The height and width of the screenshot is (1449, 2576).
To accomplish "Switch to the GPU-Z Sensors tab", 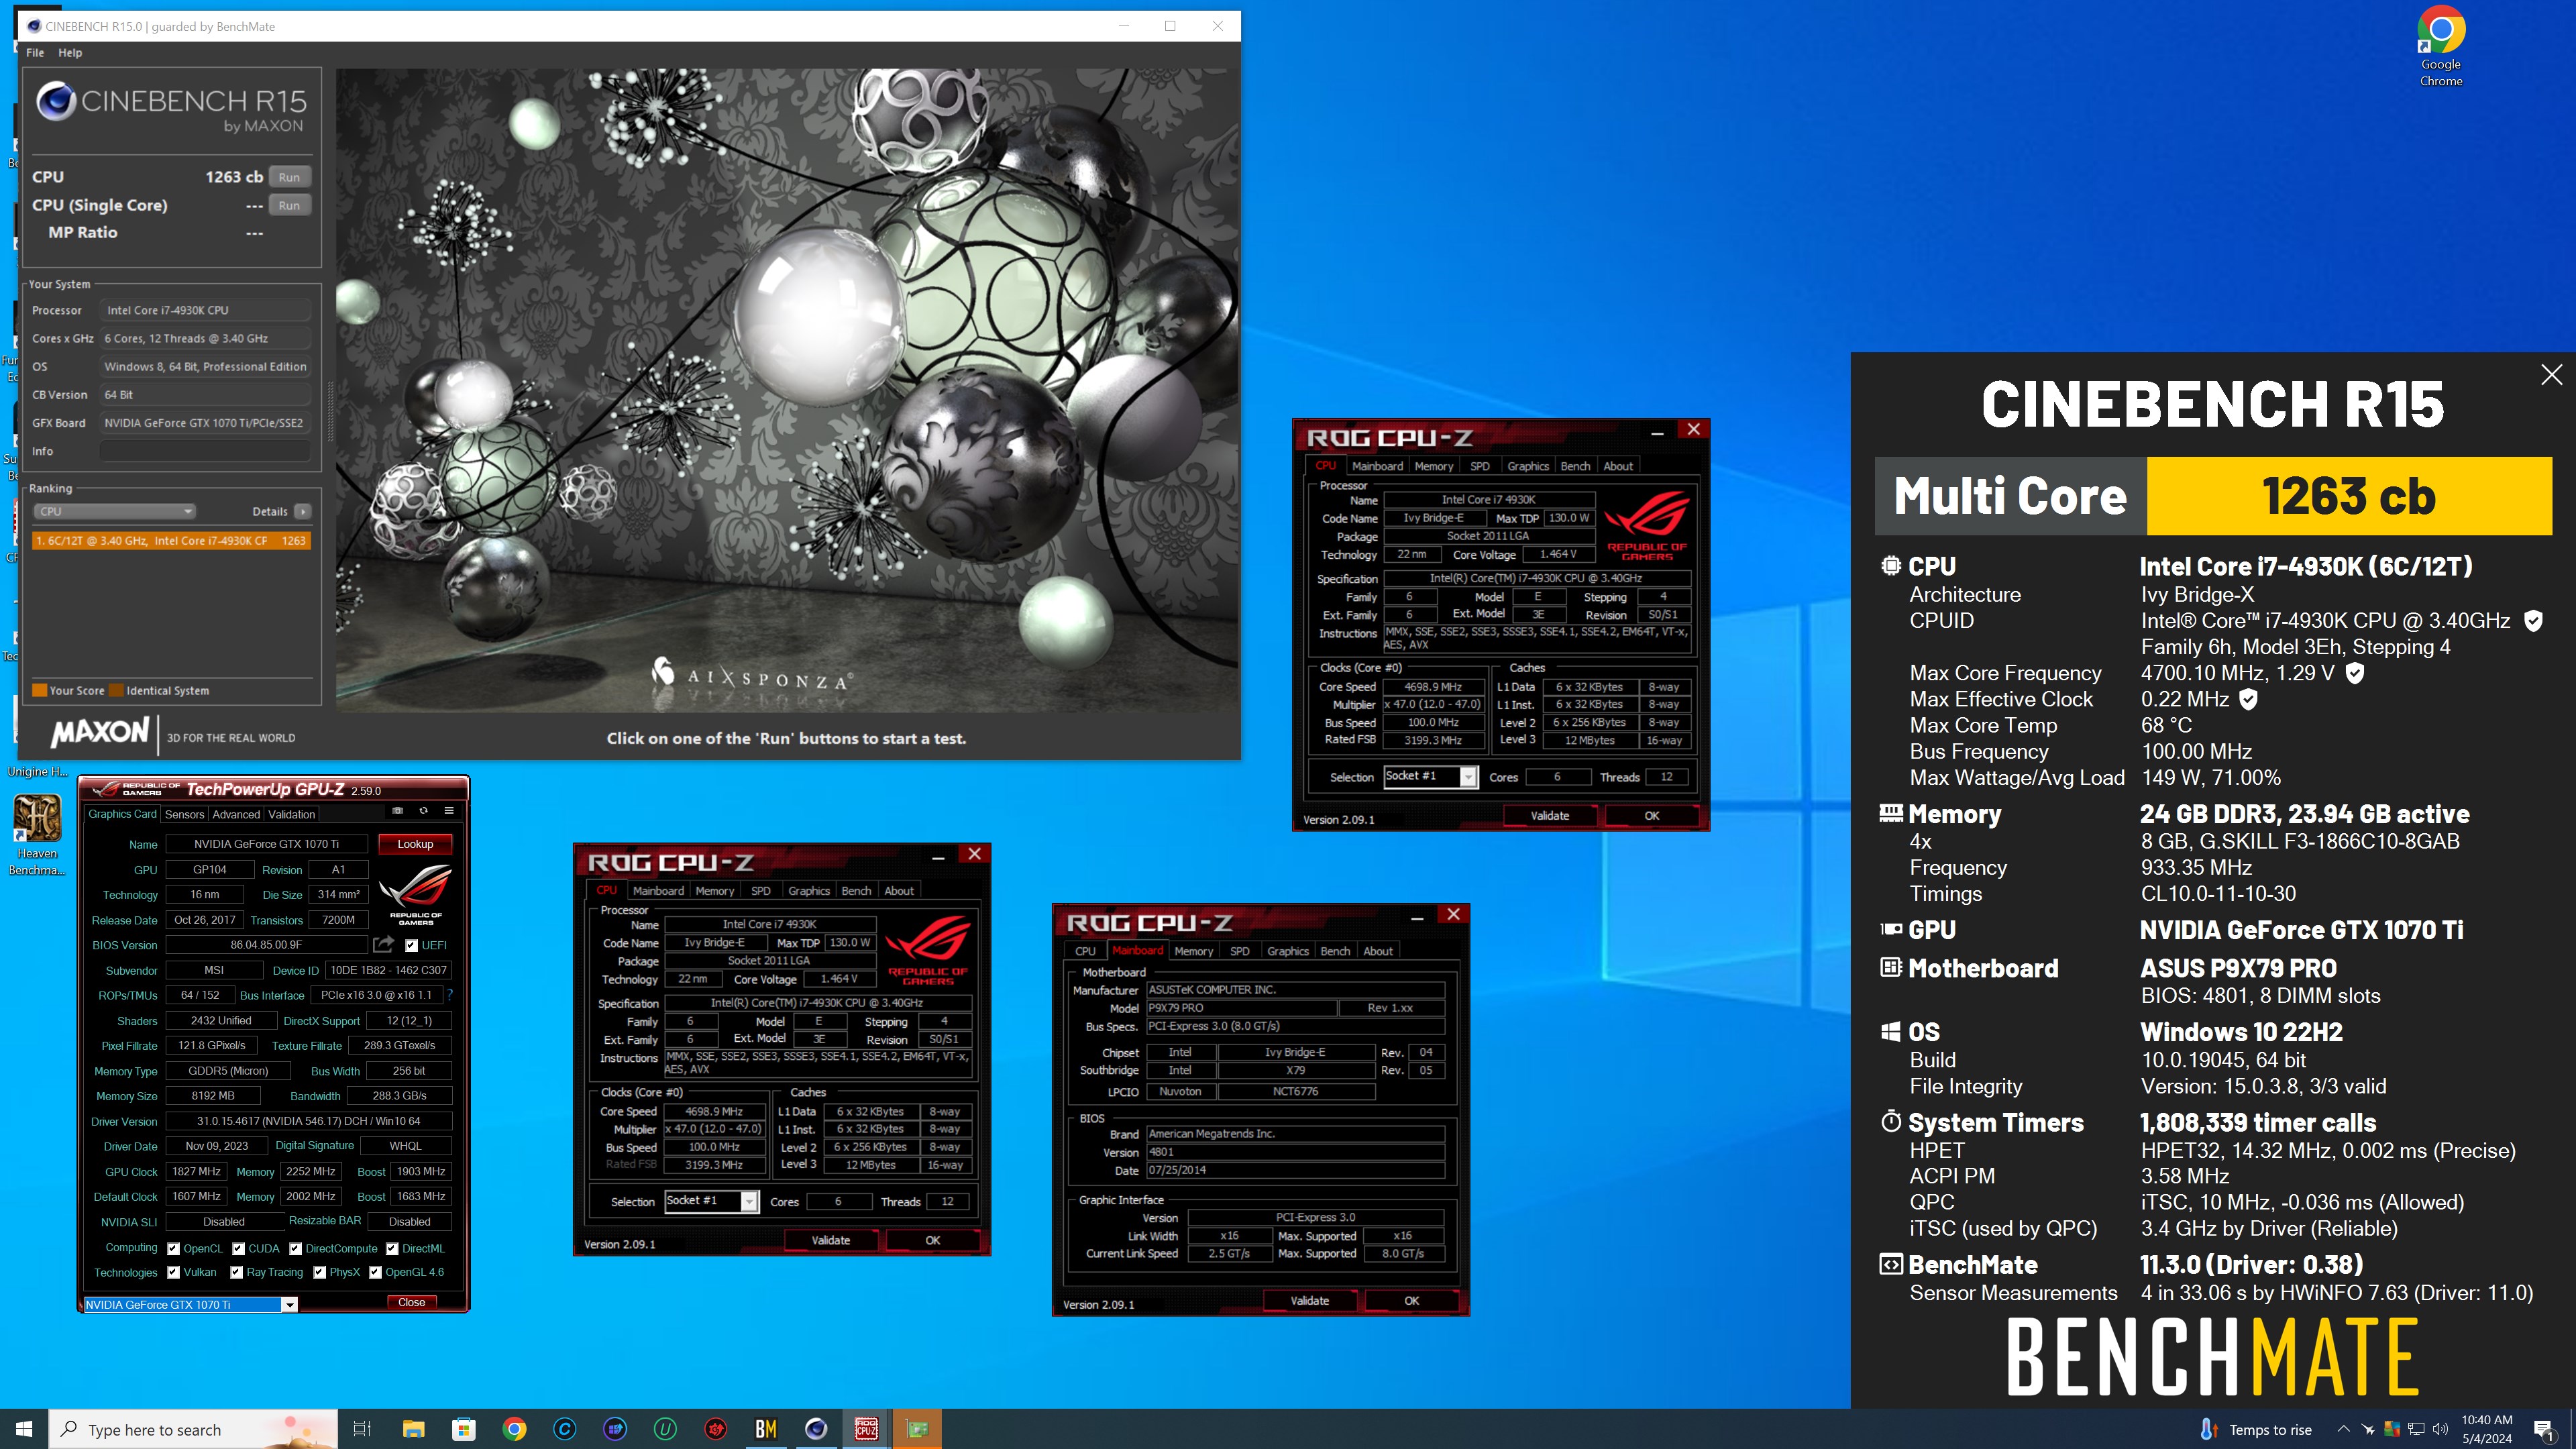I will click(184, 814).
